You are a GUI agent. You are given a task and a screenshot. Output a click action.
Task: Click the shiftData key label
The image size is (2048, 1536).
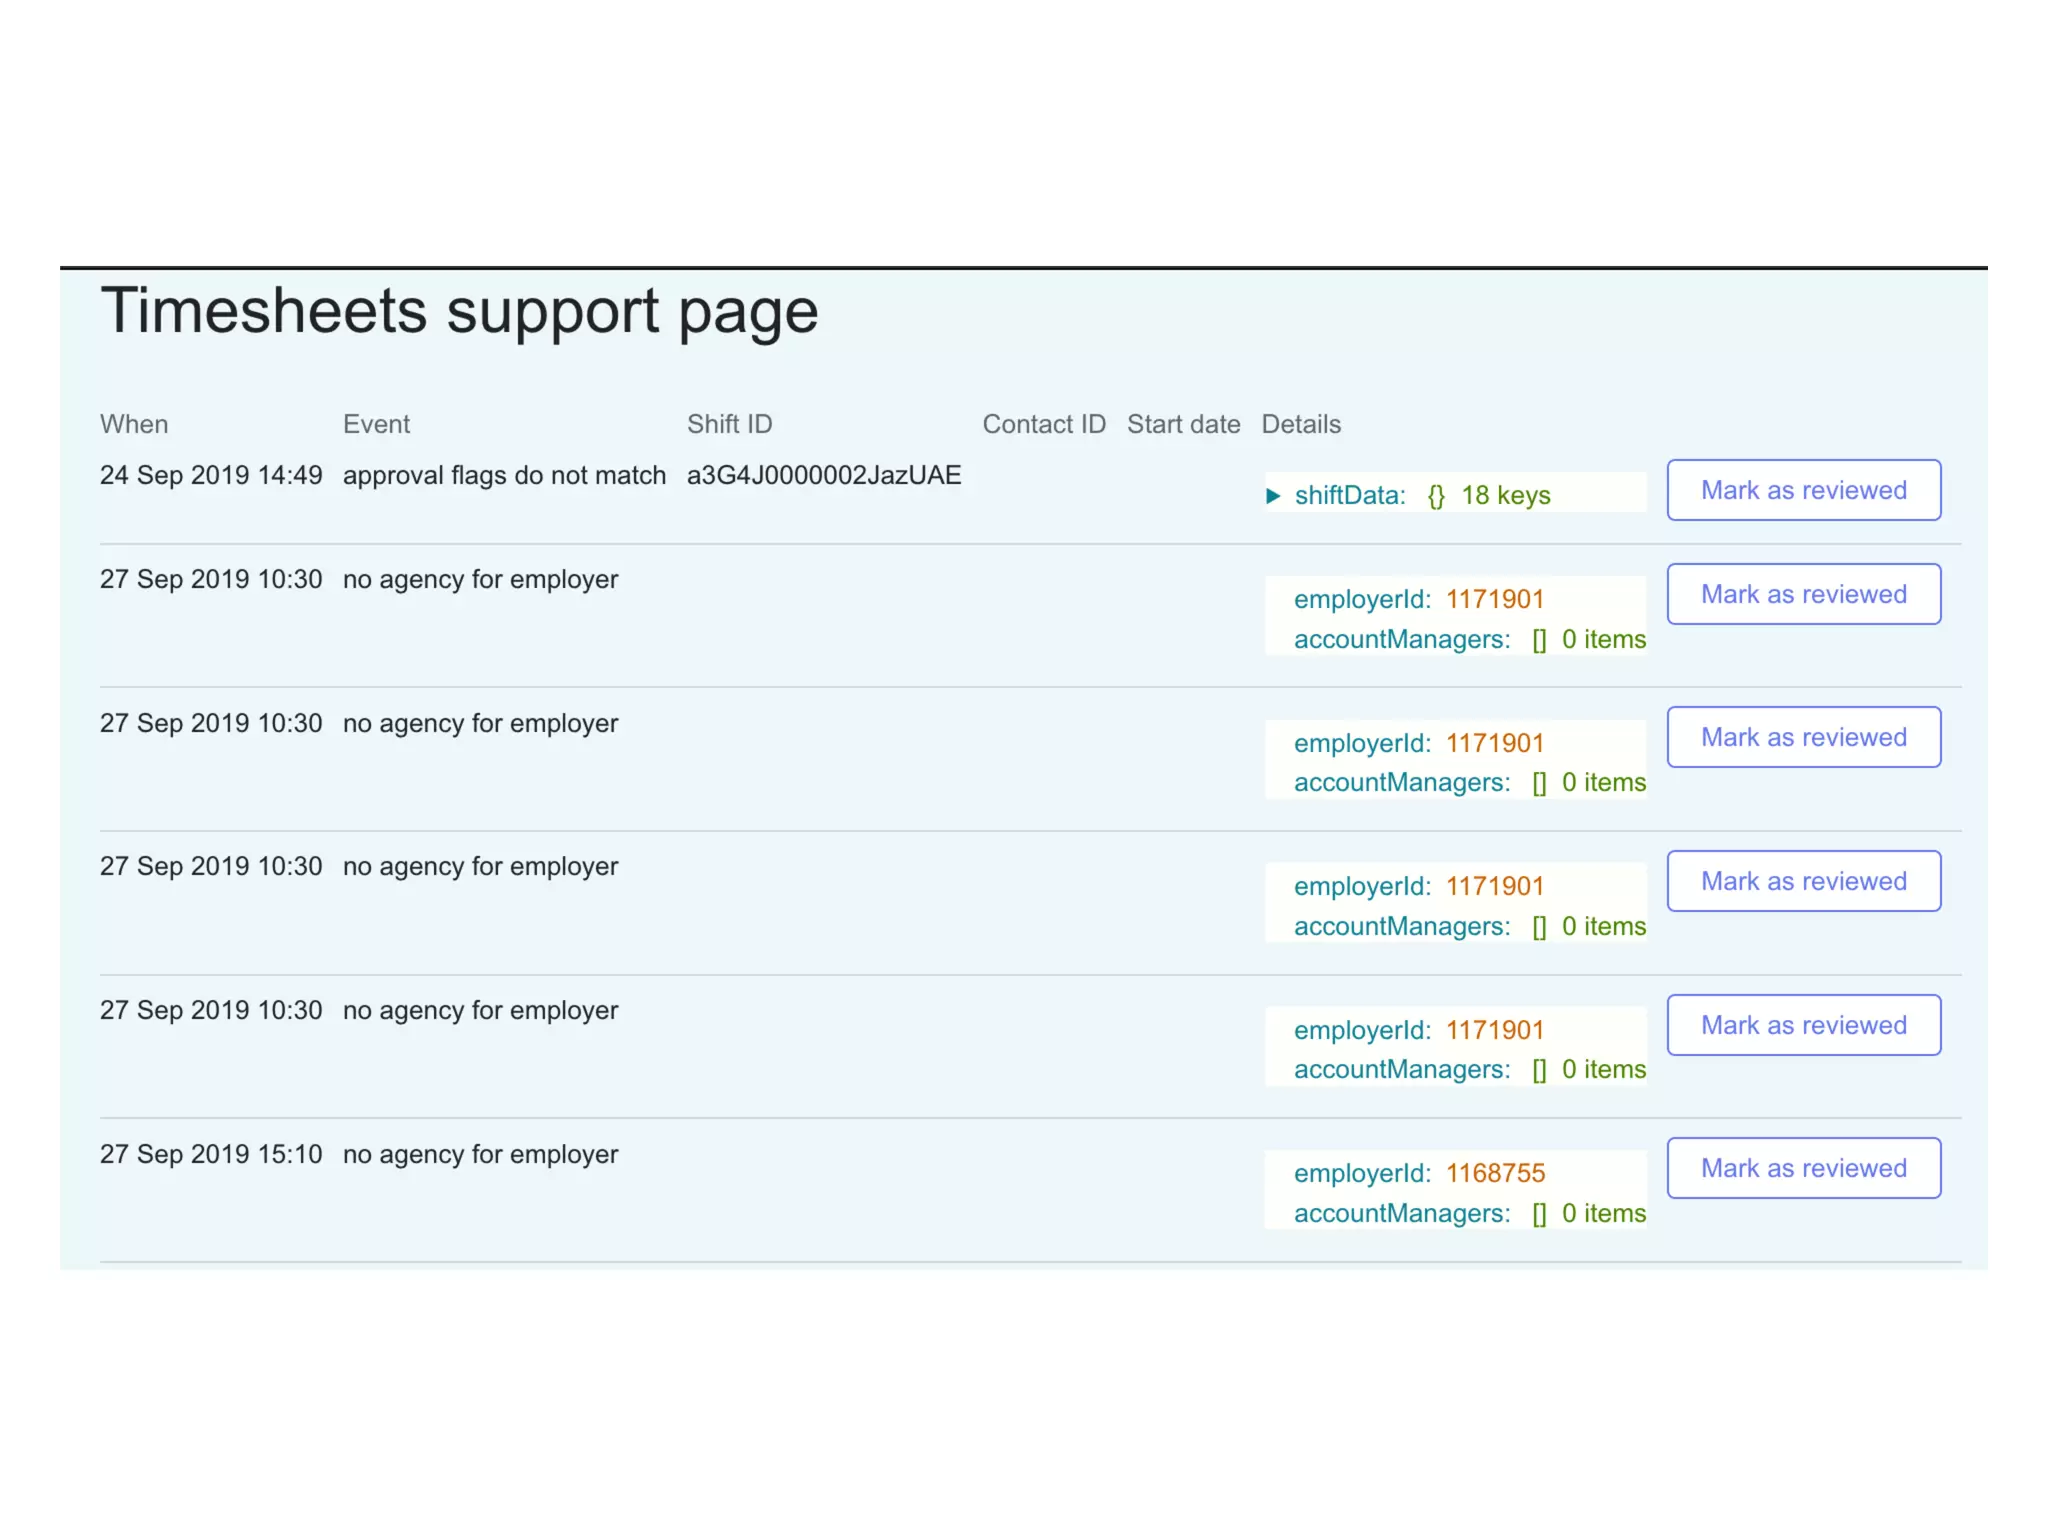pyautogui.click(x=1349, y=496)
